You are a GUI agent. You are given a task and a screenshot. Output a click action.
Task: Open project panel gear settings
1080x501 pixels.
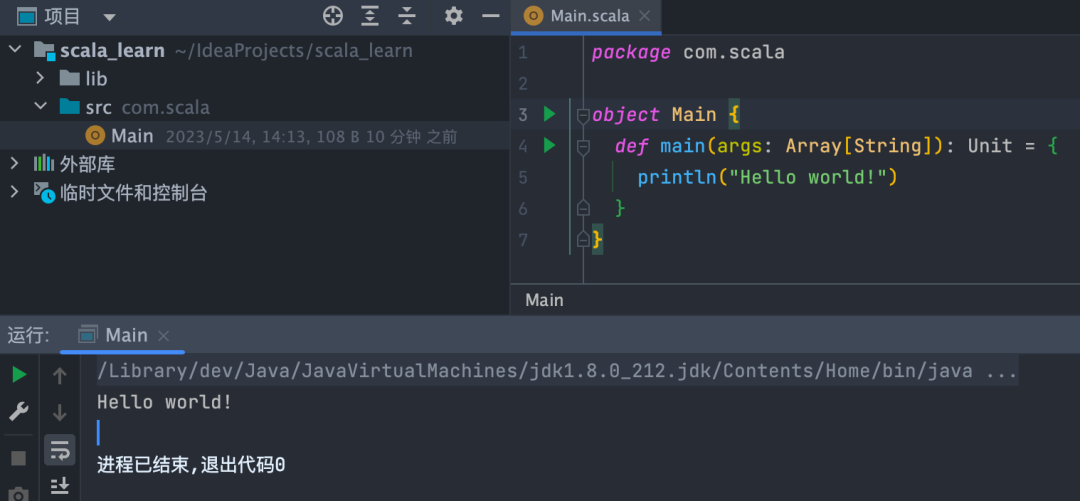(x=453, y=16)
